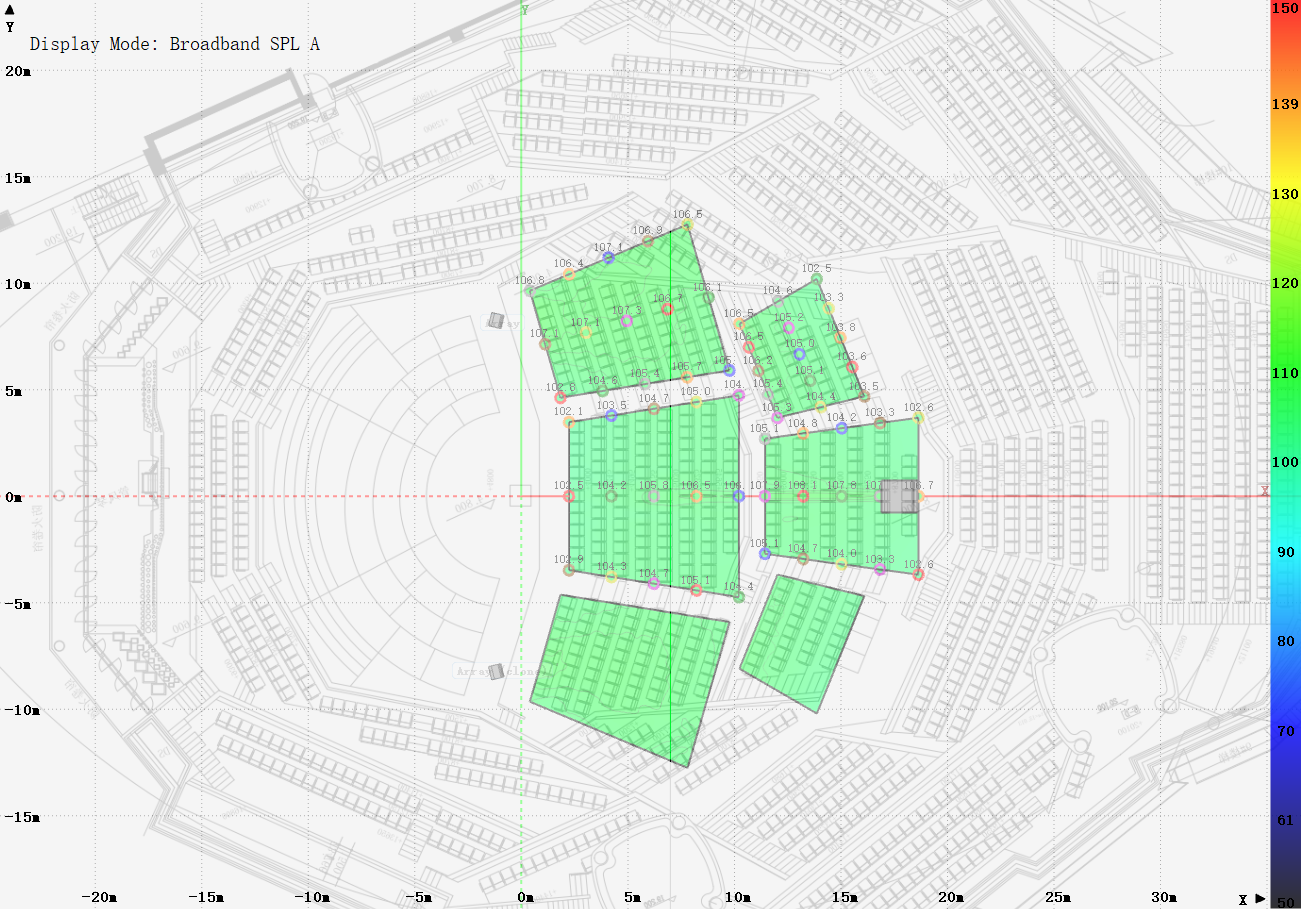Image resolution: width=1301 pixels, height=909 pixels.
Task: Click the 130 label on the color scale
Action: point(1285,194)
